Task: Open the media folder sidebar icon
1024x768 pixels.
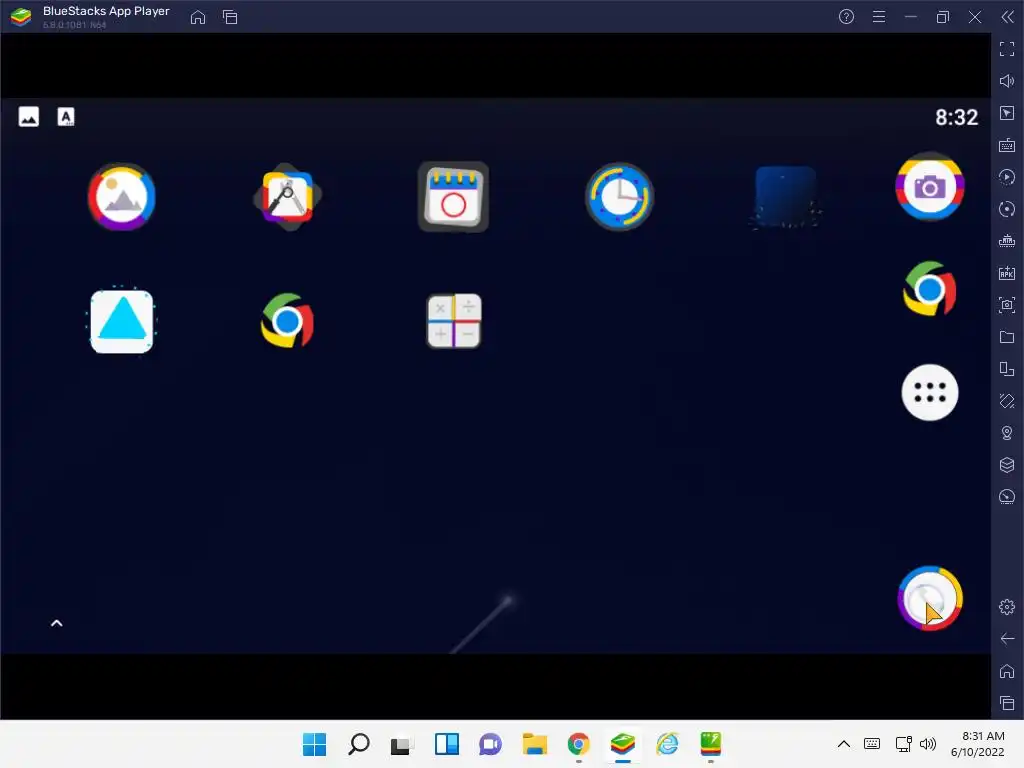Action: (1007, 337)
